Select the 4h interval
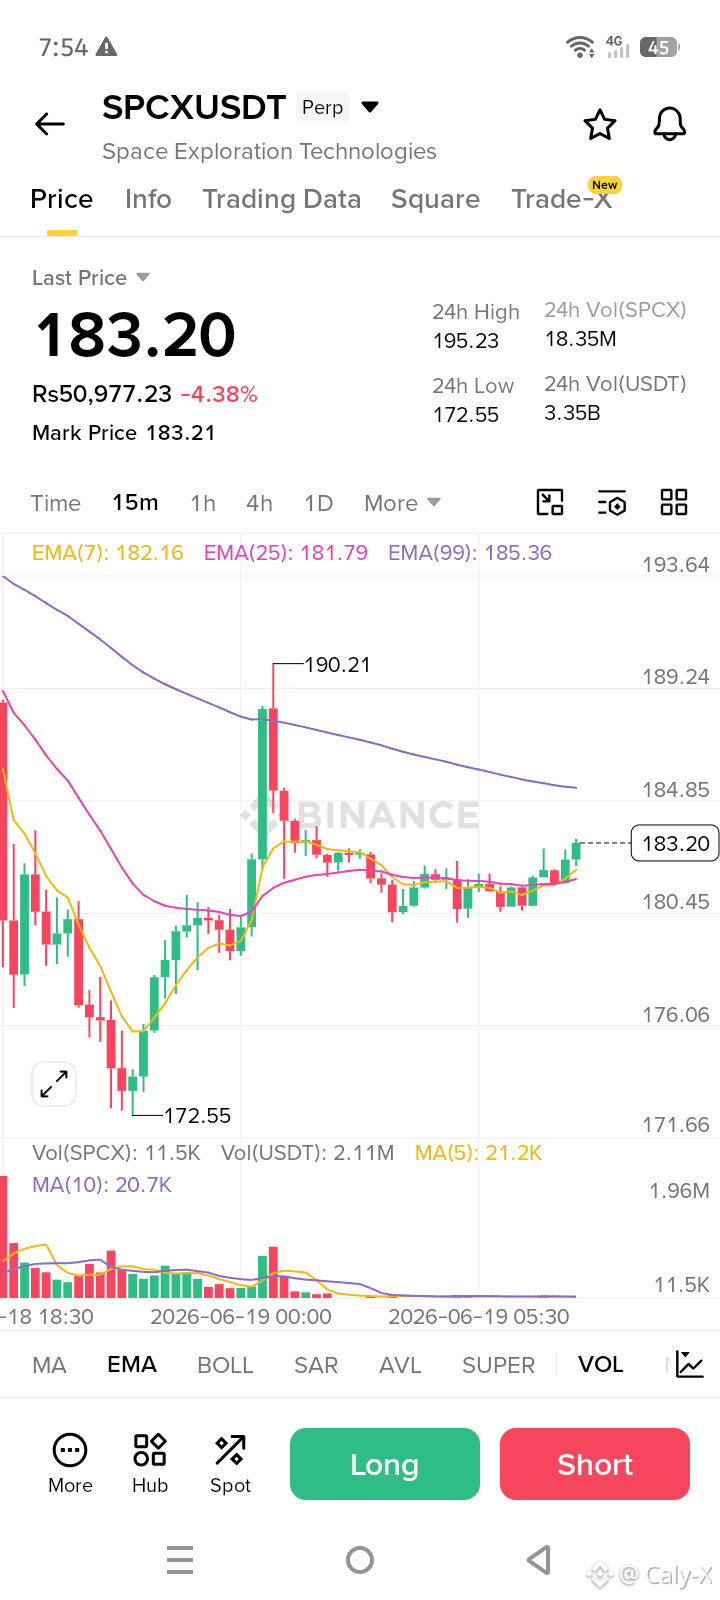 tap(260, 503)
